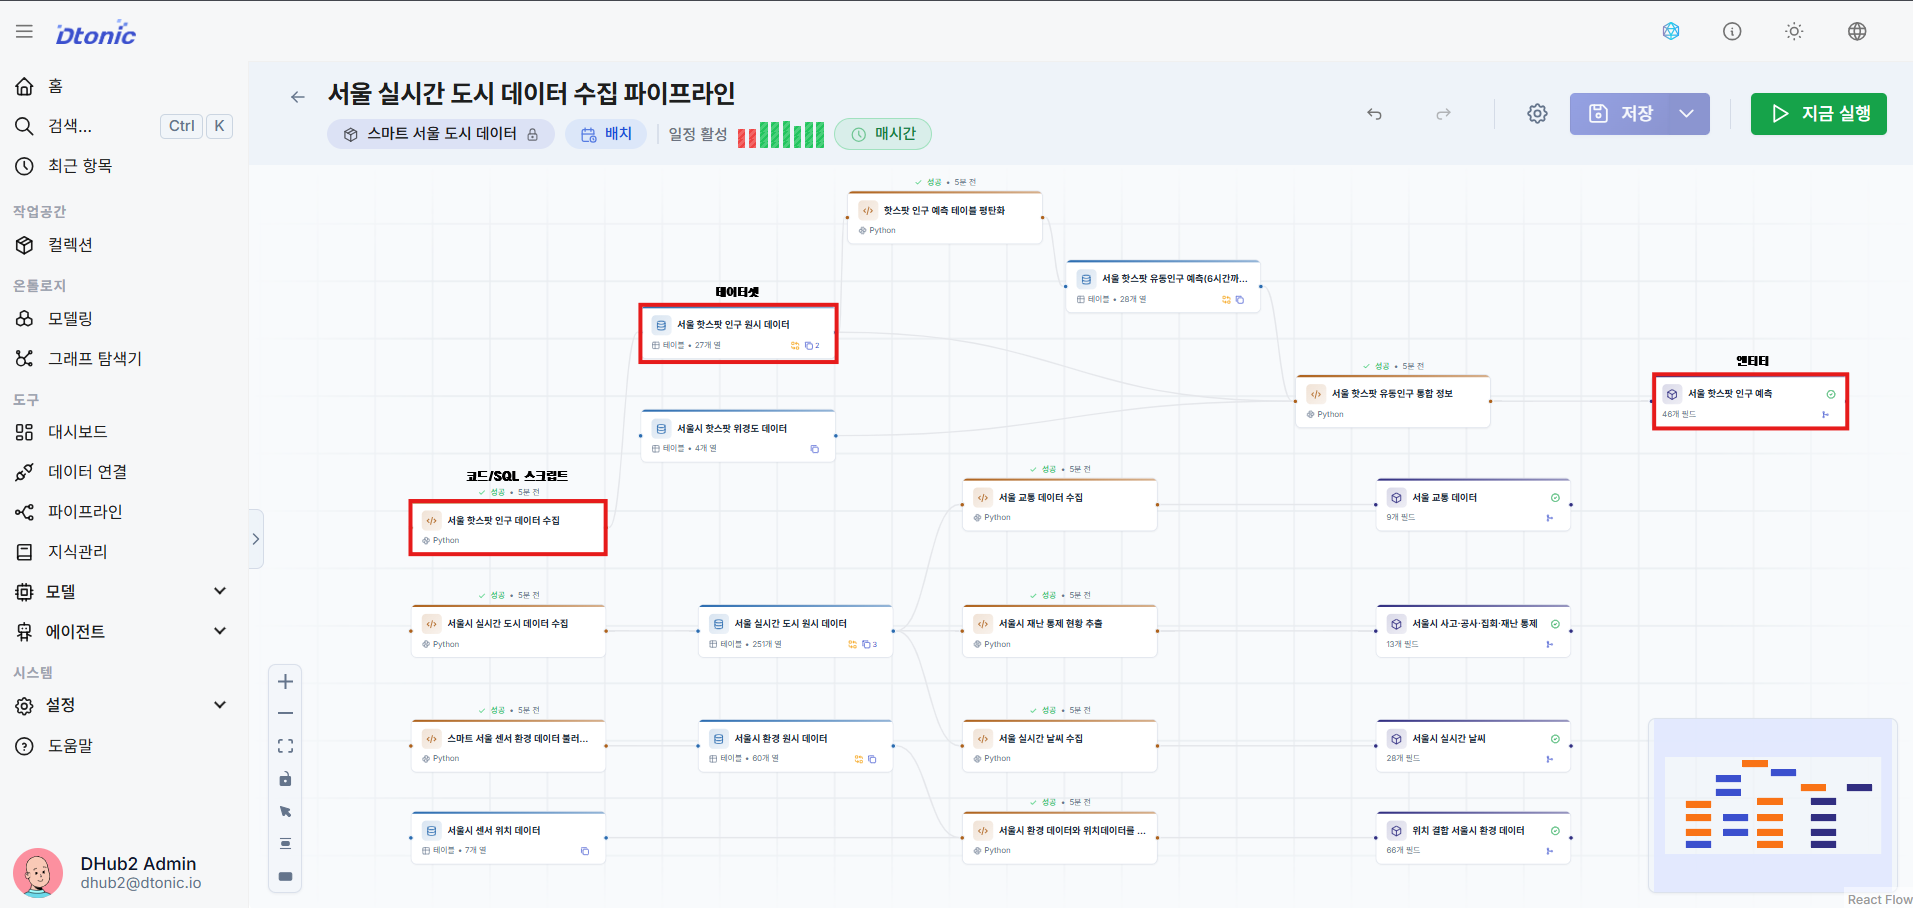Click the Dtonic logo

[x=96, y=33]
